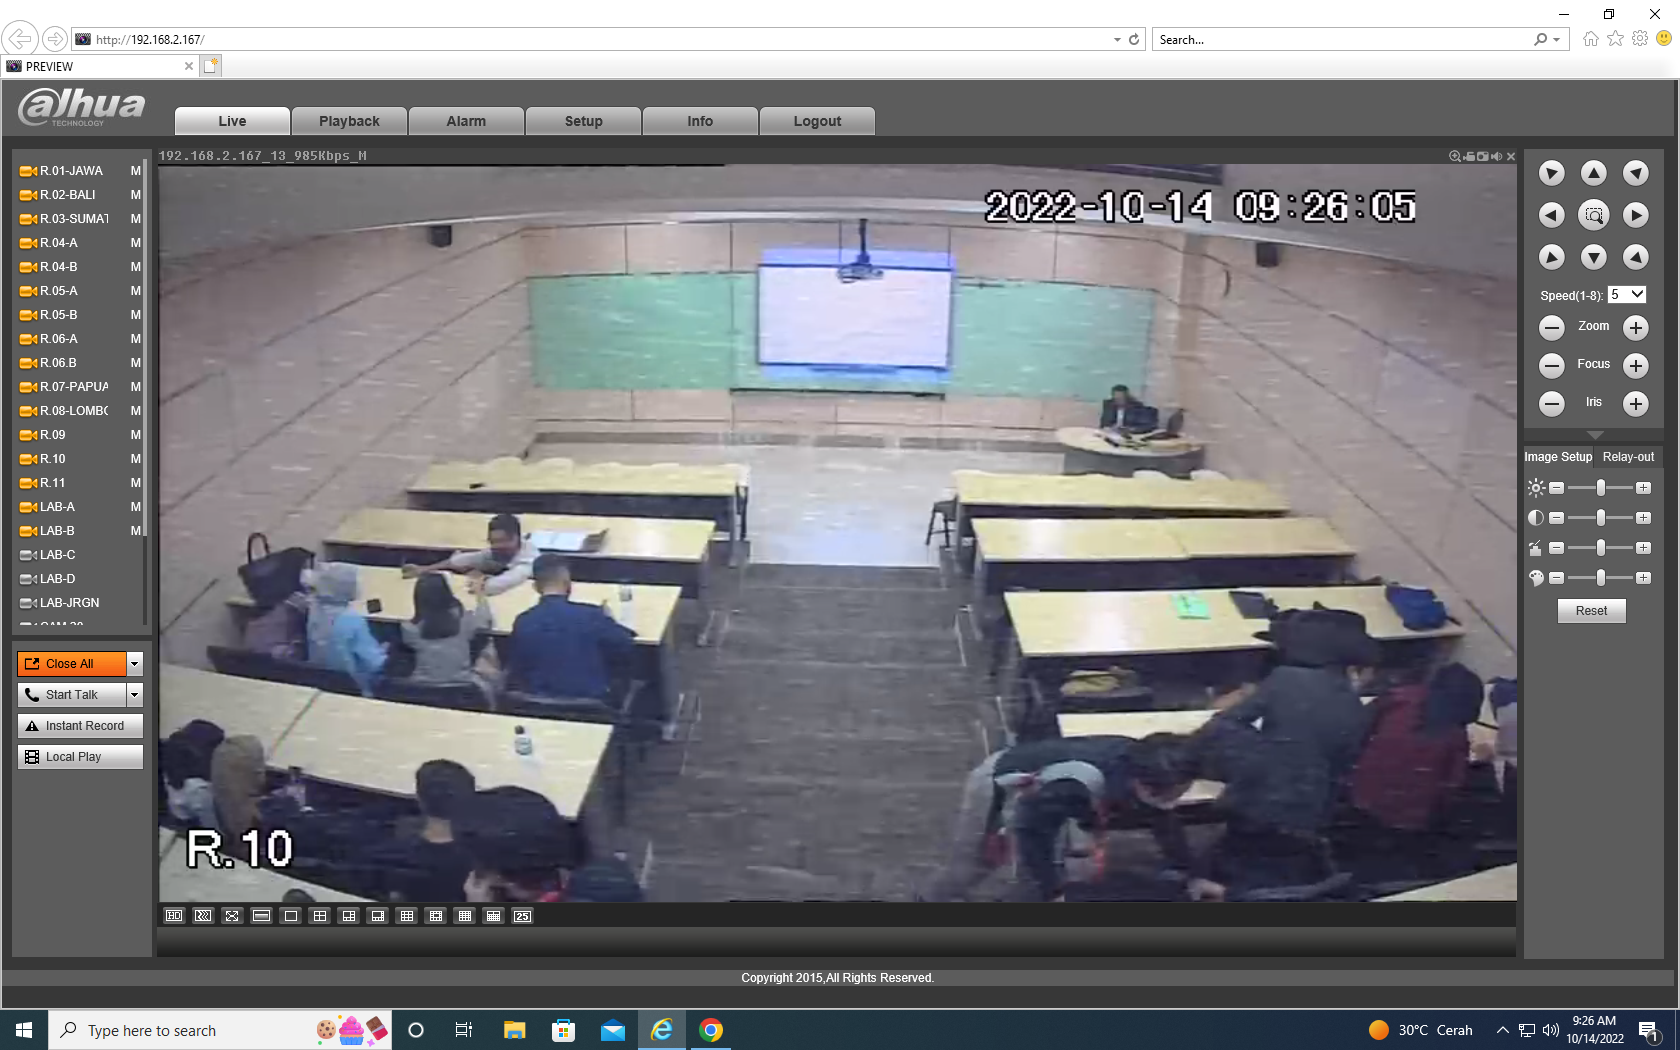Open the Speed(1-8) dropdown
The image size is (1680, 1050).
pos(1627,295)
